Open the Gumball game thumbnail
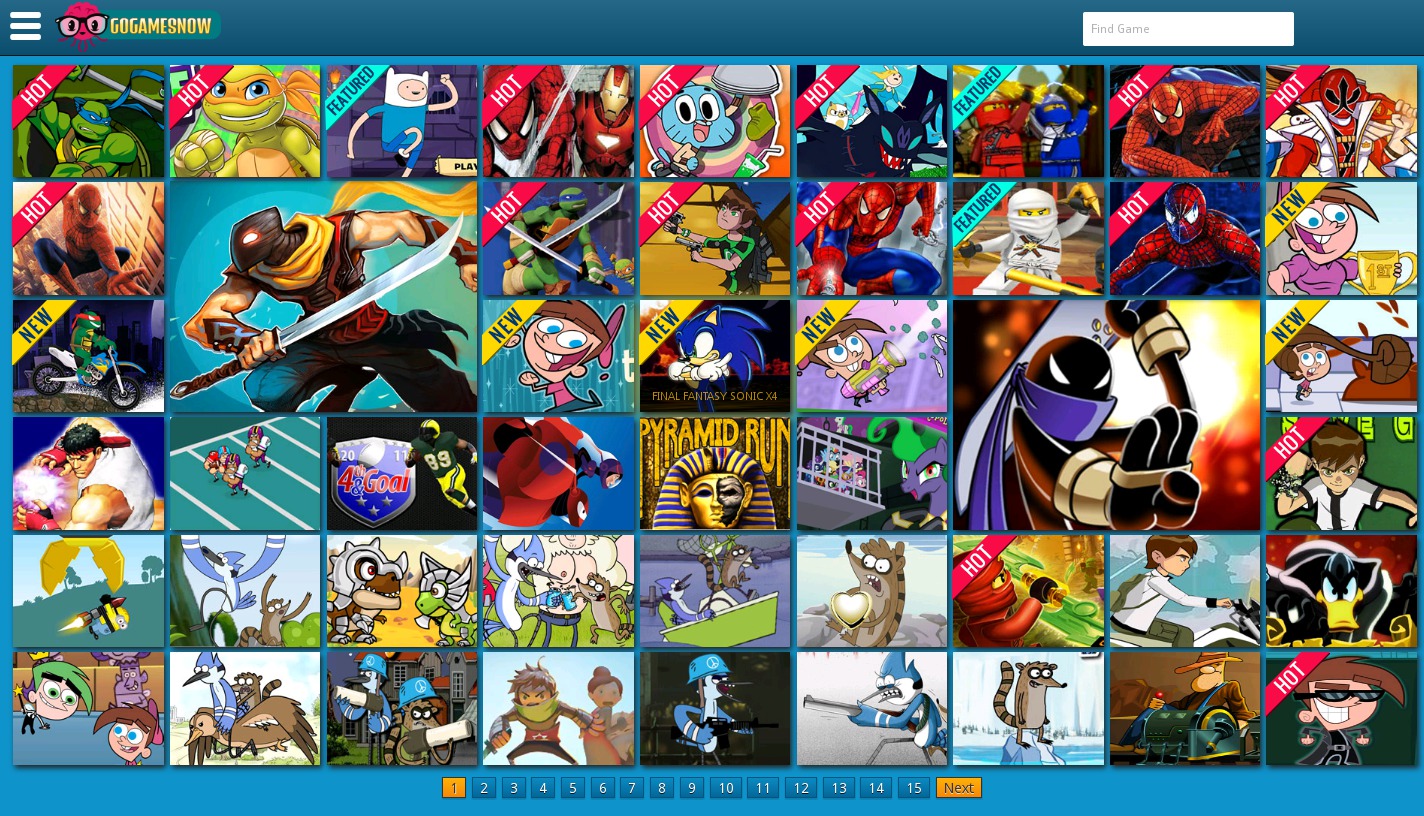 click(714, 121)
